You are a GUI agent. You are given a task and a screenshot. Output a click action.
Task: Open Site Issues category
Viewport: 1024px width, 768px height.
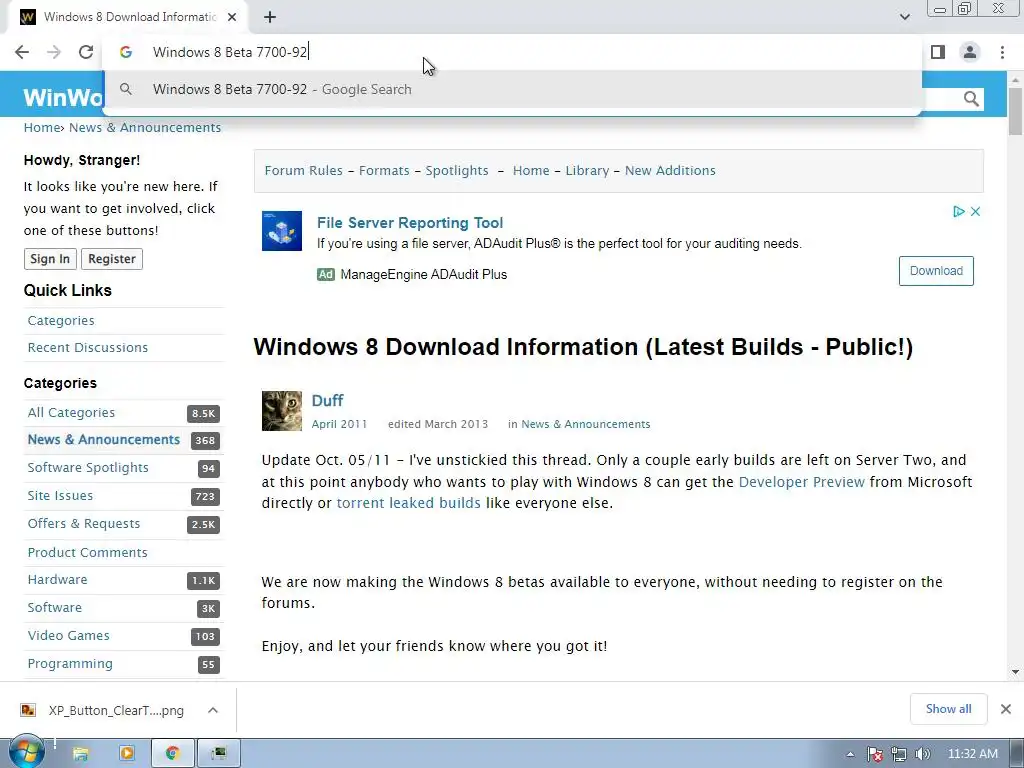point(60,496)
